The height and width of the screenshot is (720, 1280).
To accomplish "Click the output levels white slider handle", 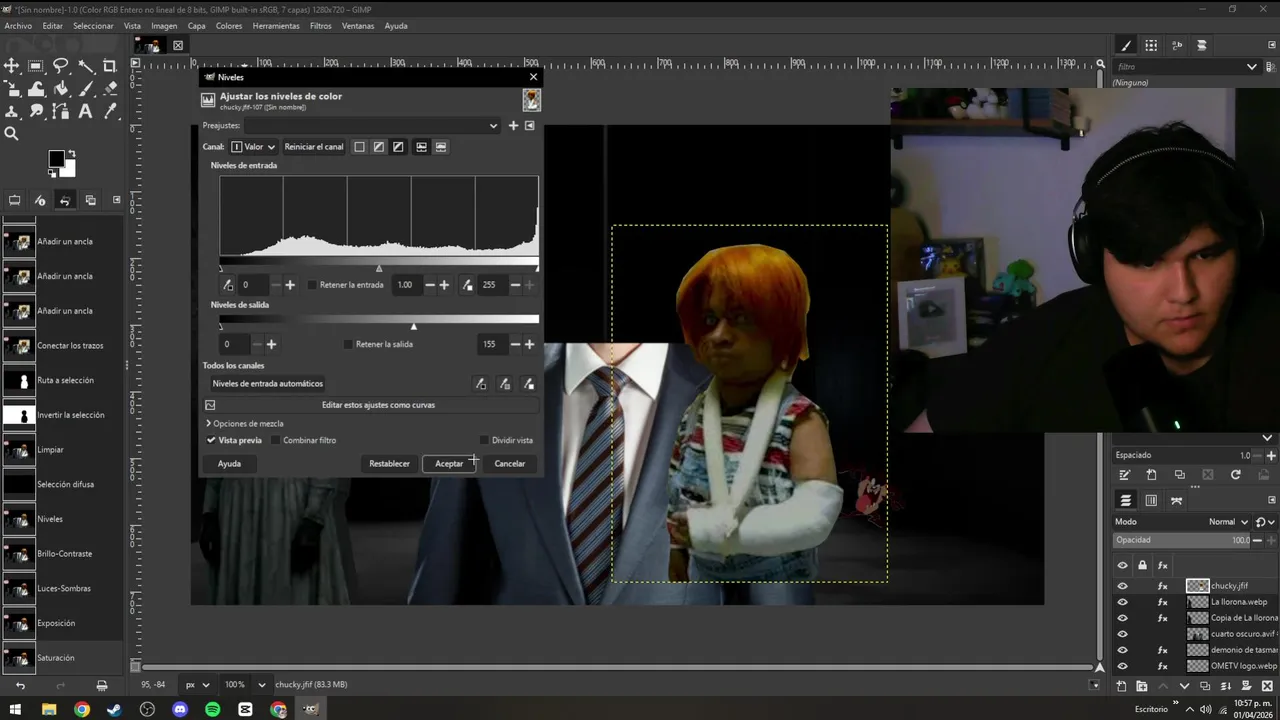I will point(414,326).
